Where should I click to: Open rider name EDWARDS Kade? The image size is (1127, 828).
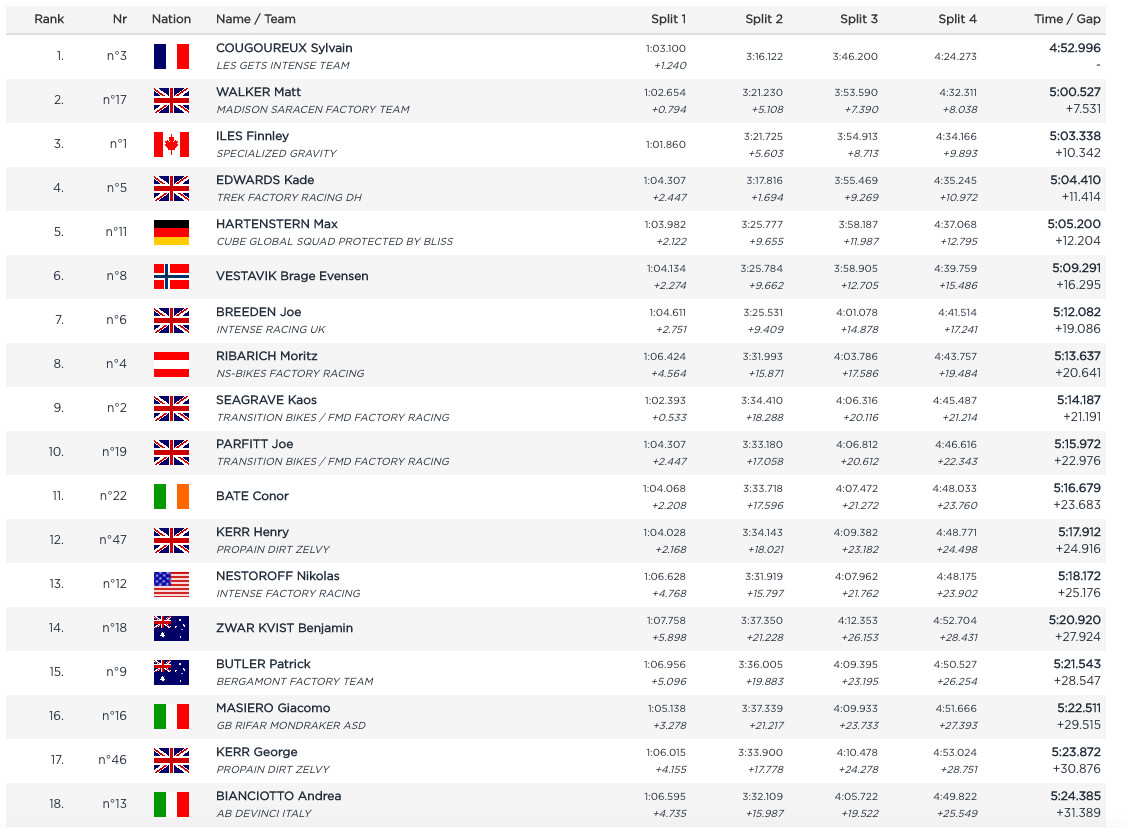(265, 180)
